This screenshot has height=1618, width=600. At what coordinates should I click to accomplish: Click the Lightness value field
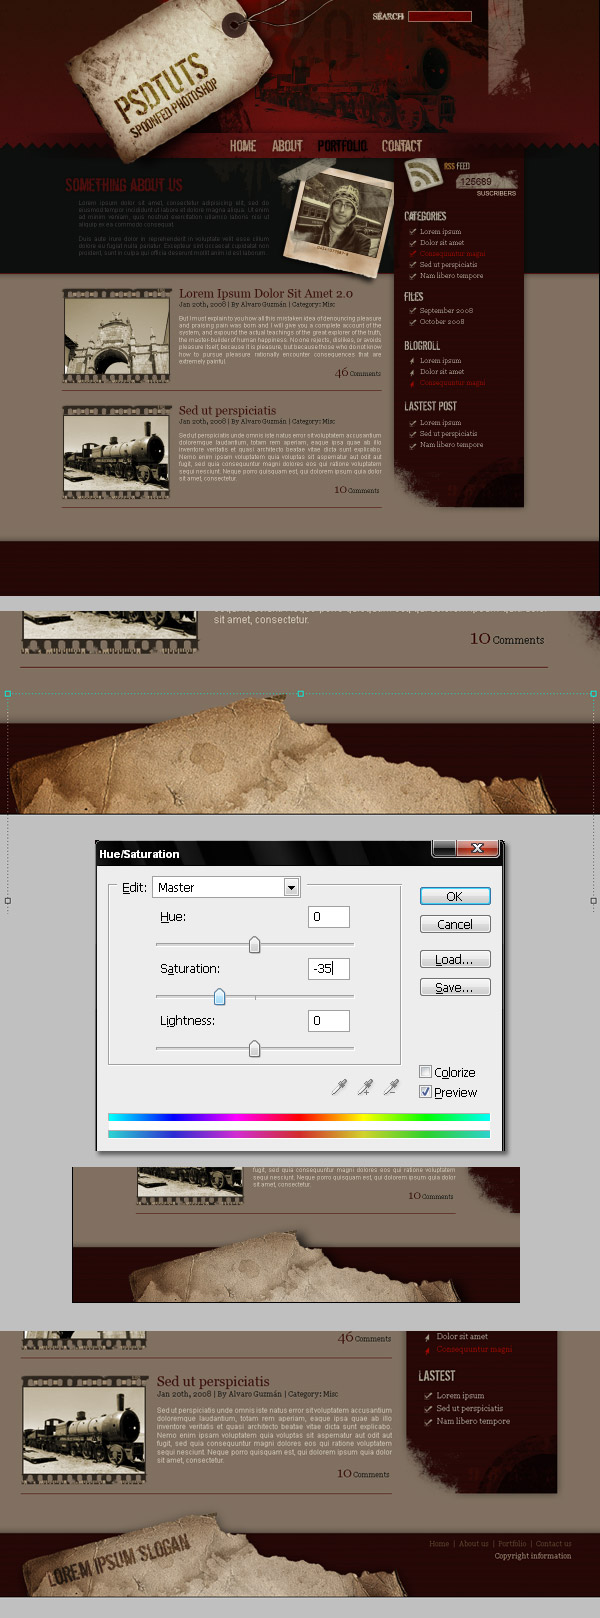click(329, 1021)
